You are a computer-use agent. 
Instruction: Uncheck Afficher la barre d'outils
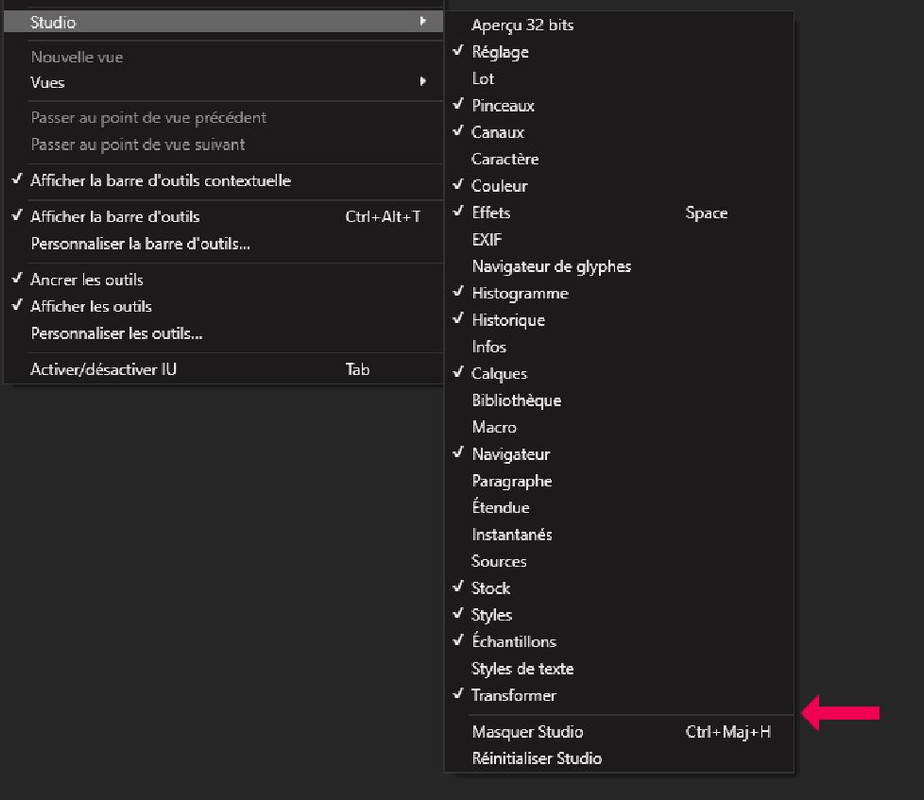pos(223,217)
